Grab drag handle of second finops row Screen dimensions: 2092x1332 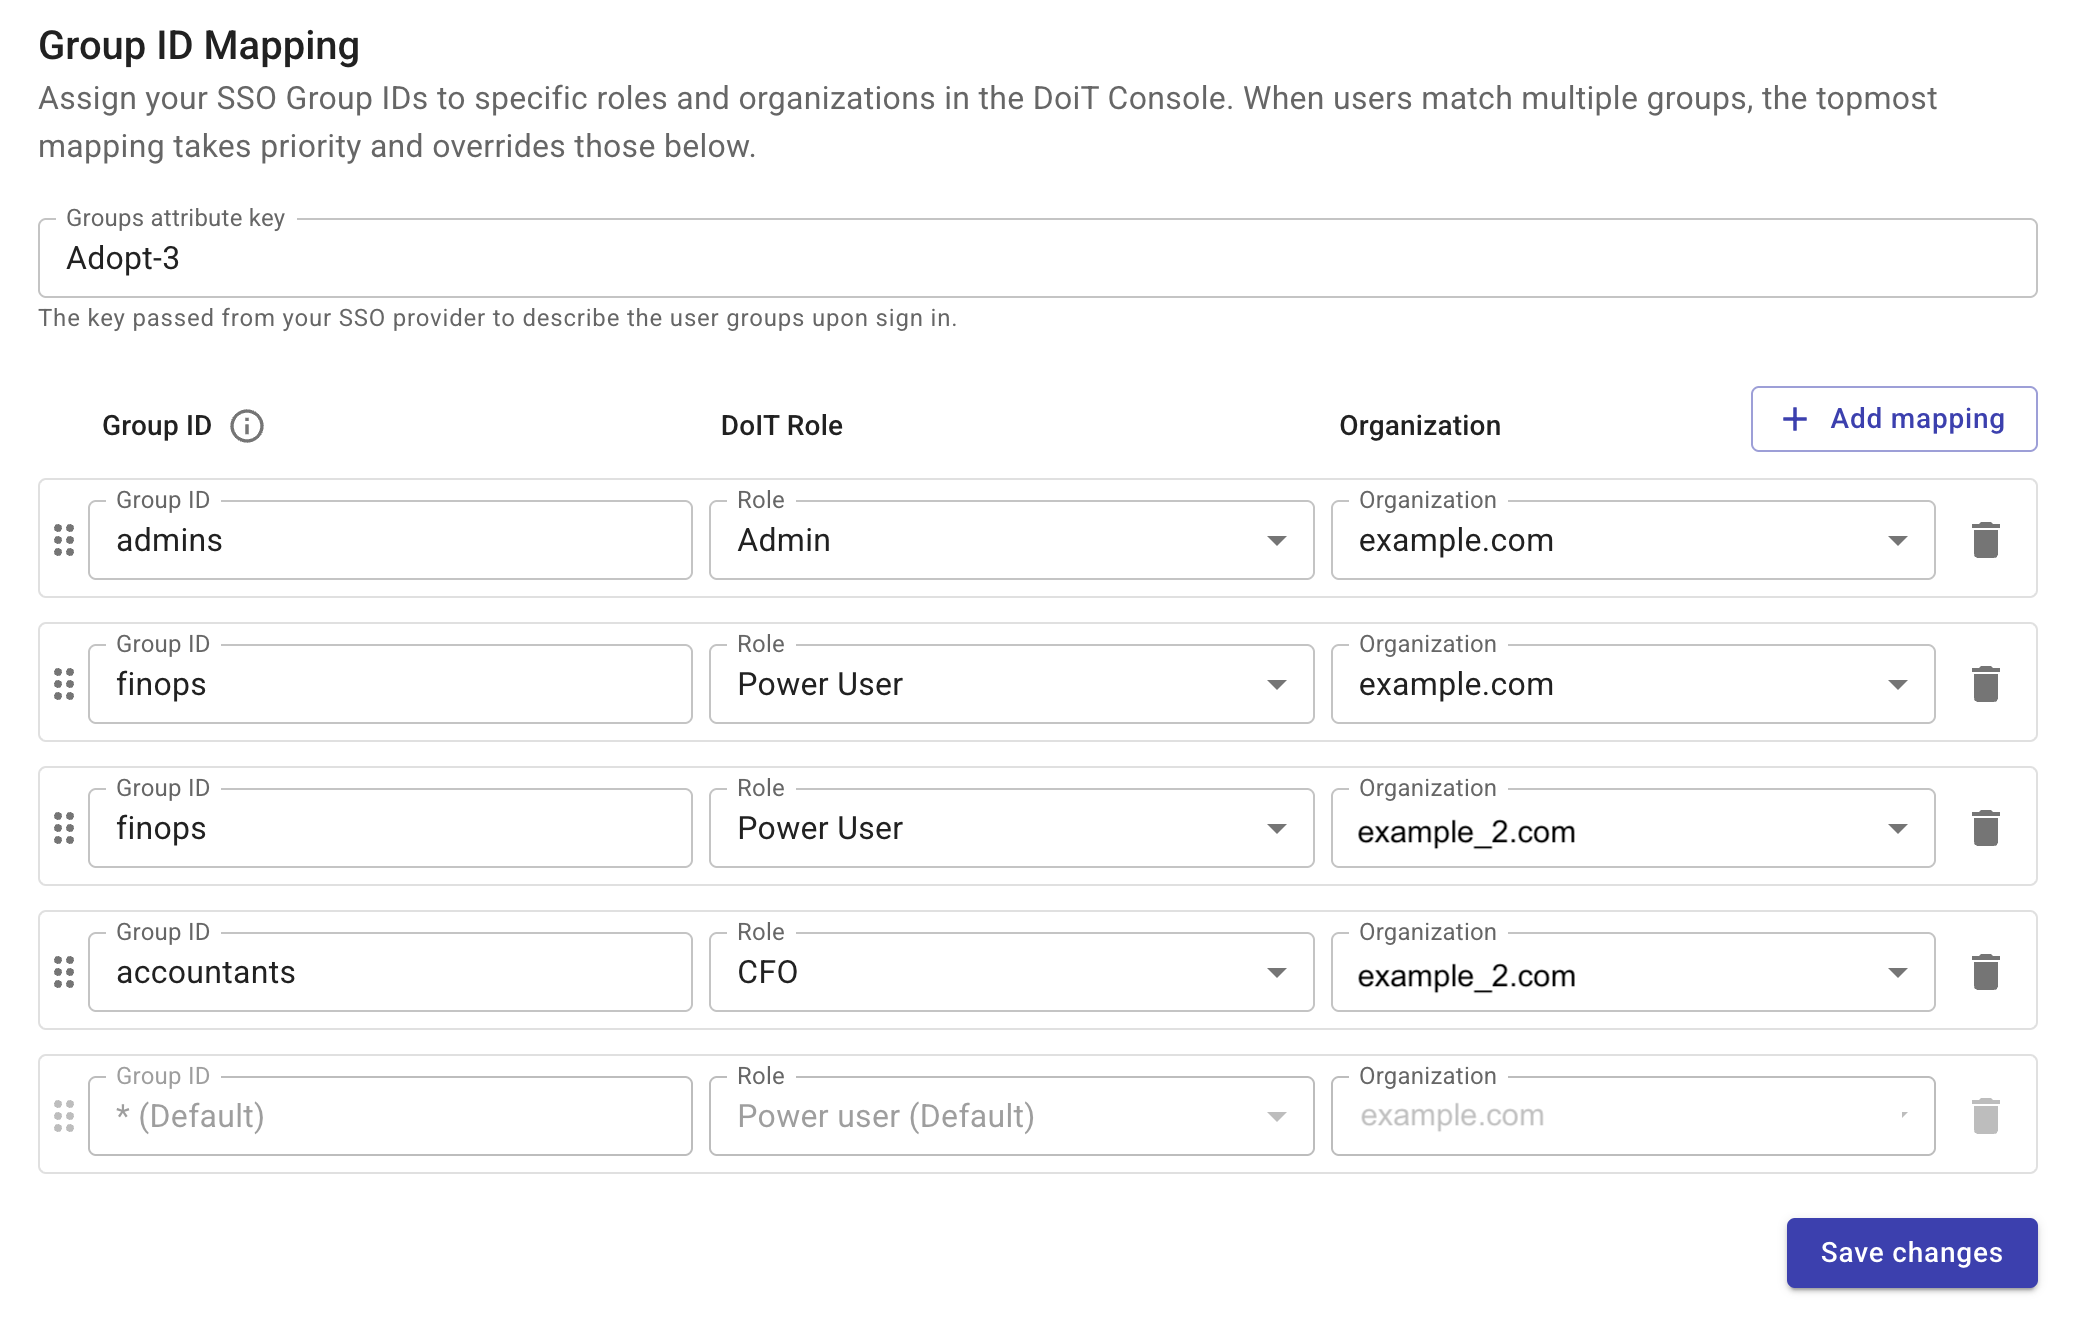64,828
